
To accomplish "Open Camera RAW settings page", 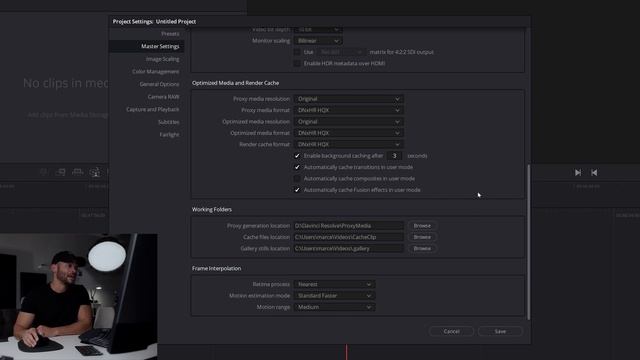I will (163, 97).
